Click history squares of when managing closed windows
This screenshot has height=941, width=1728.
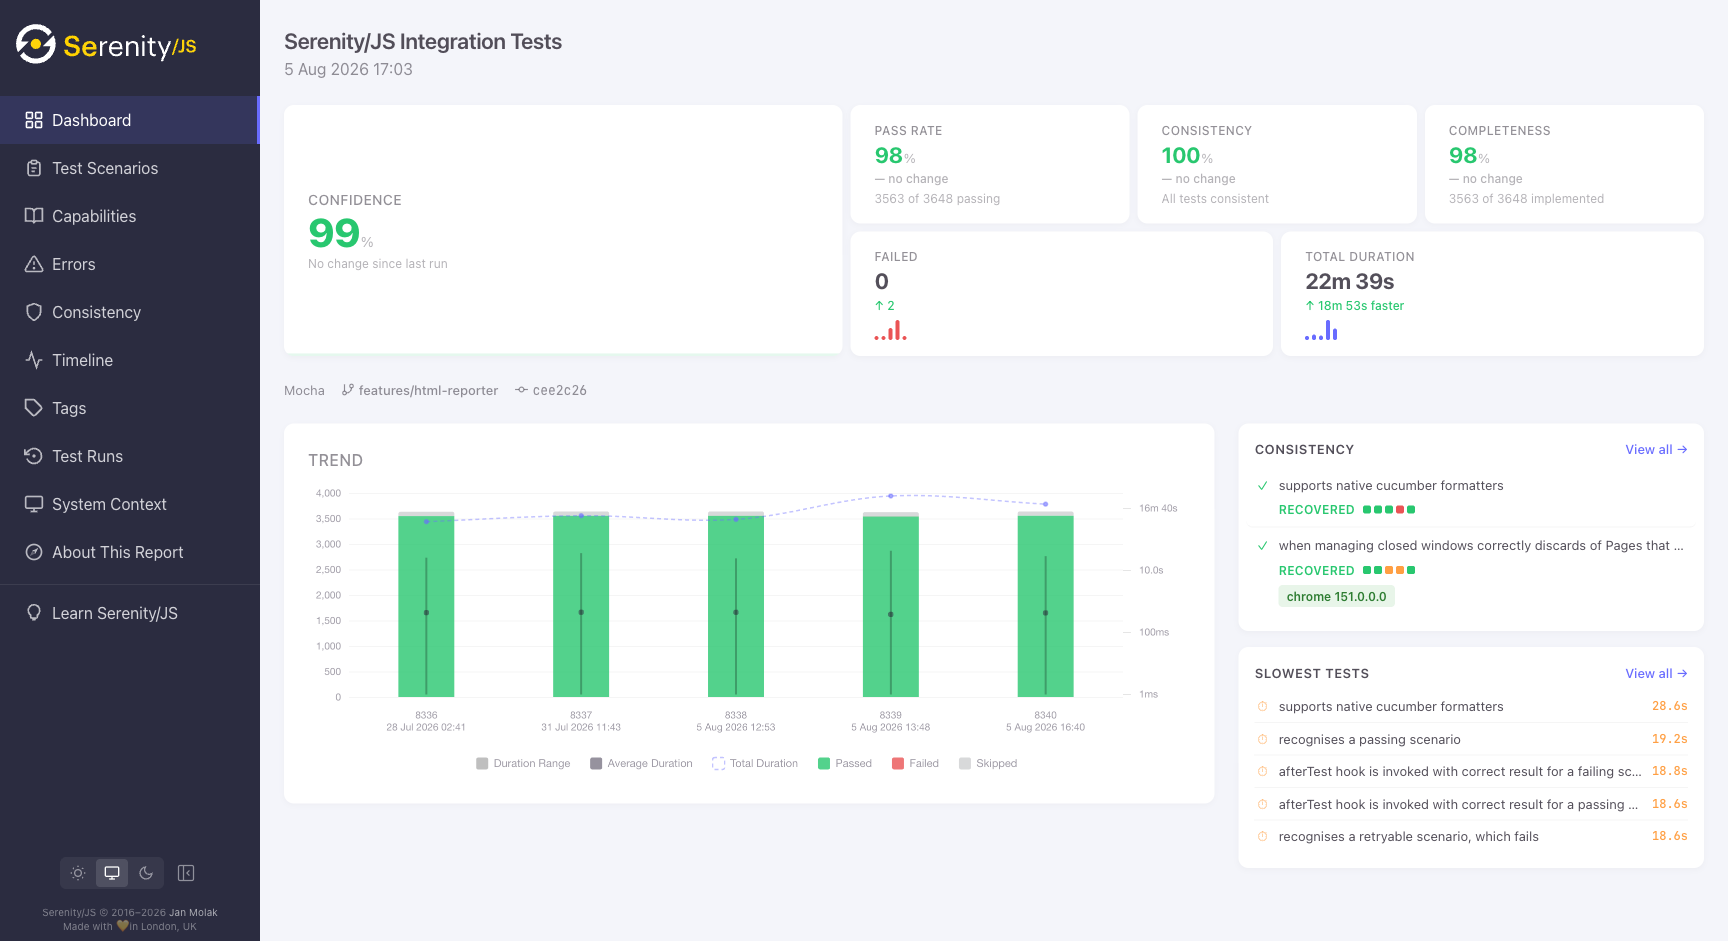[1389, 570]
